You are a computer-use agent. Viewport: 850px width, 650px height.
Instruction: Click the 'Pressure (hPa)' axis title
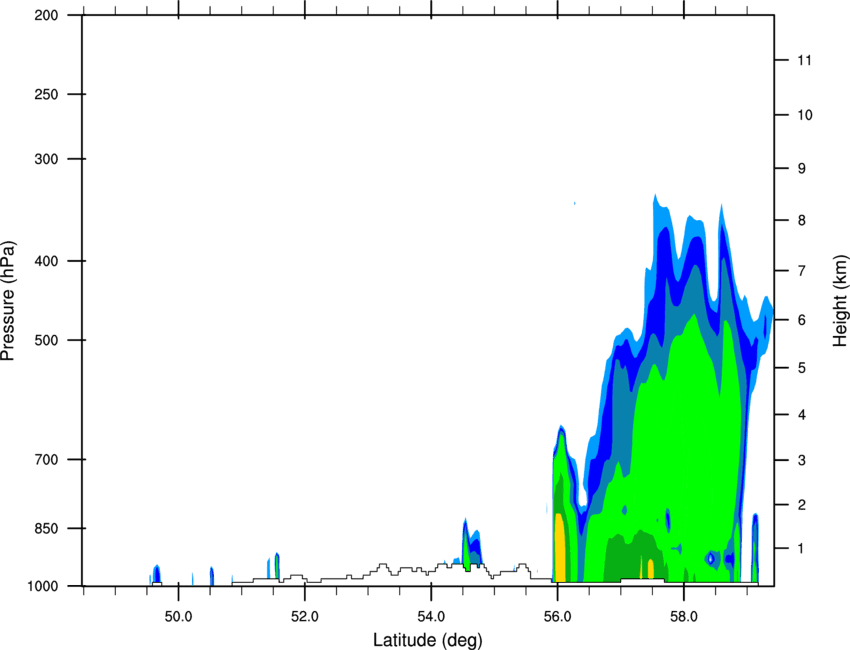pos(8,301)
